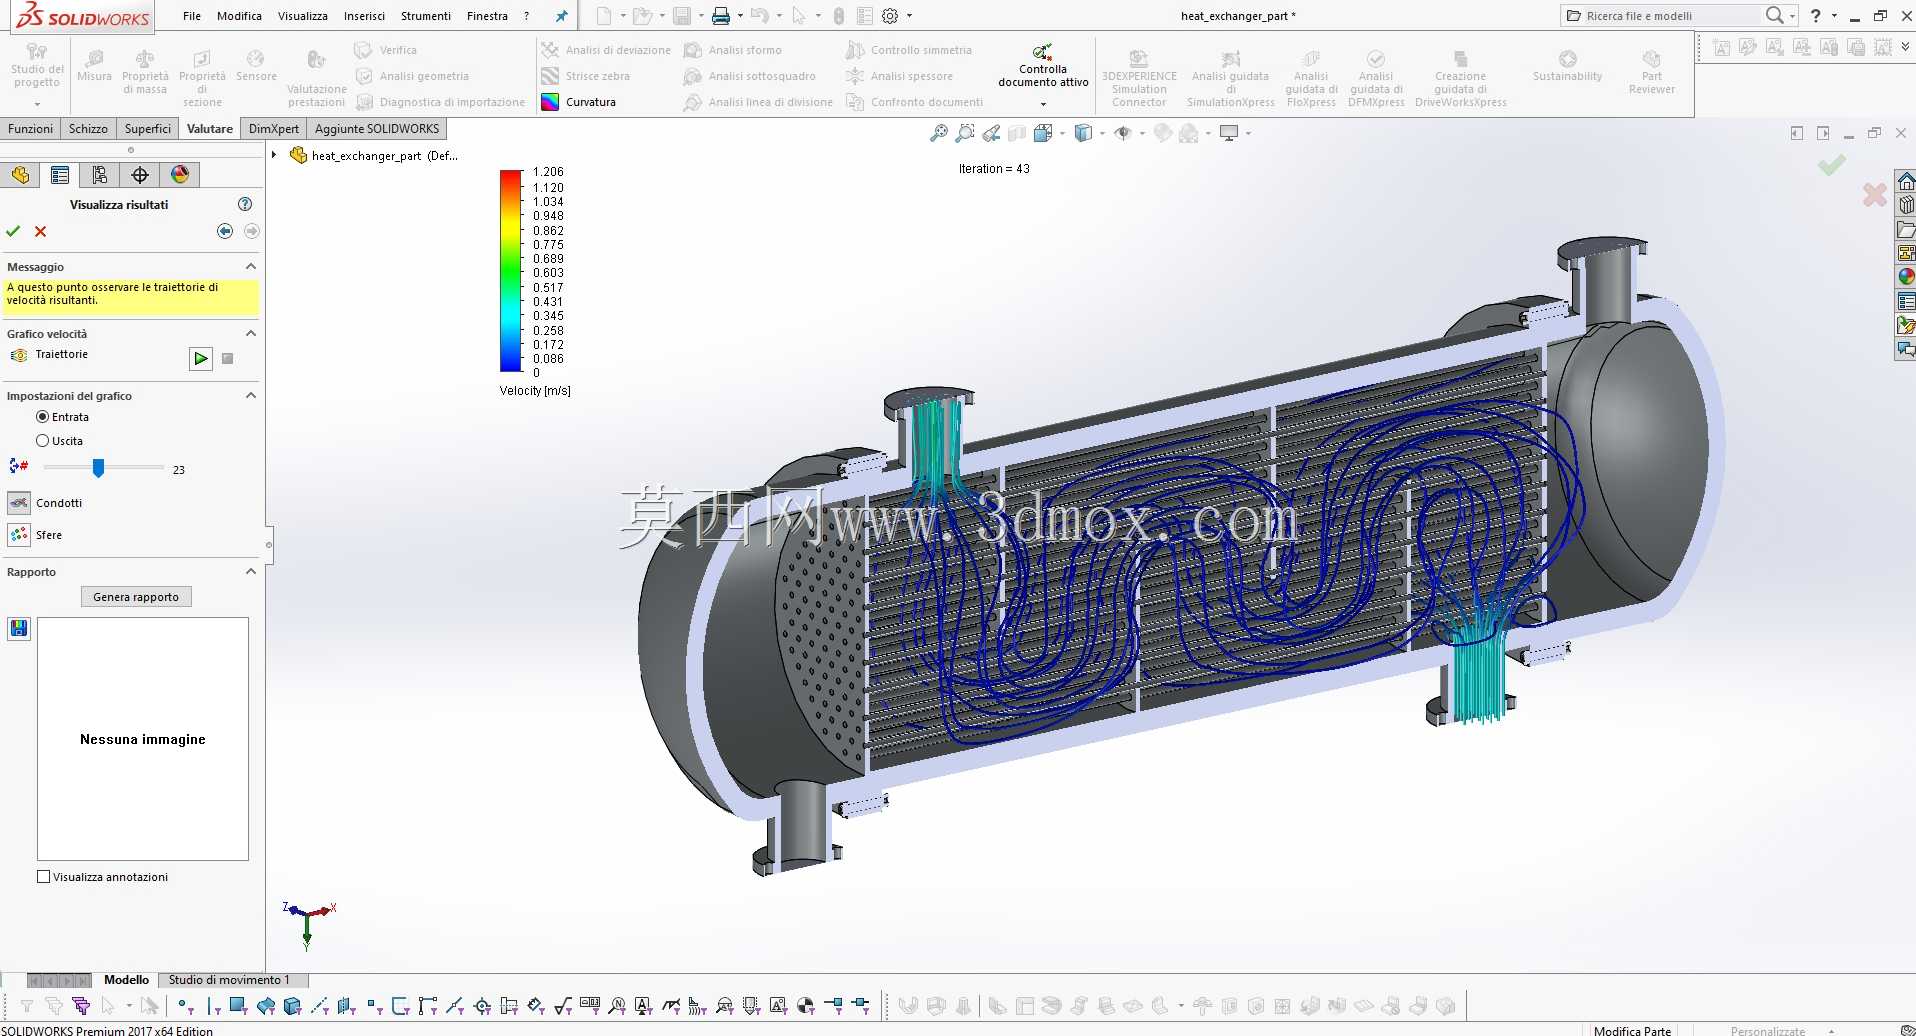Click Modifica Parte in status bar
The width and height of the screenshot is (1916, 1036).
point(1632,1030)
